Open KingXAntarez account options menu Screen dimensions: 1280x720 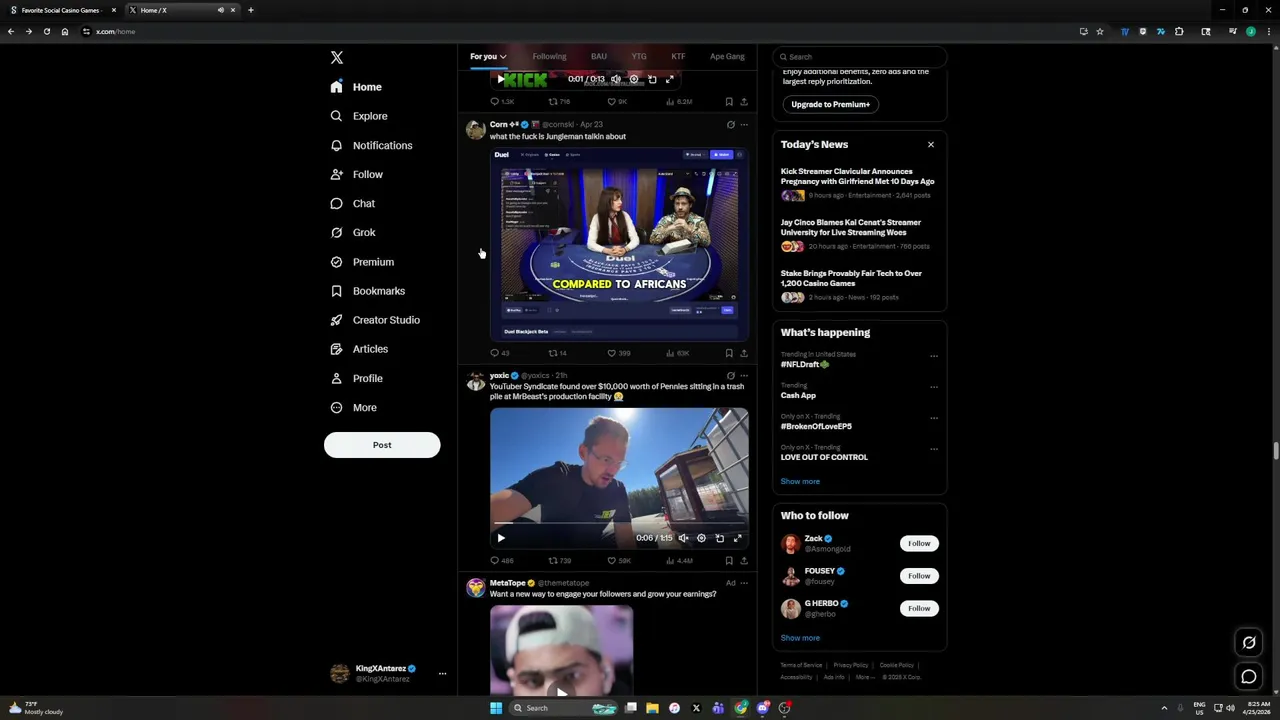(442, 673)
